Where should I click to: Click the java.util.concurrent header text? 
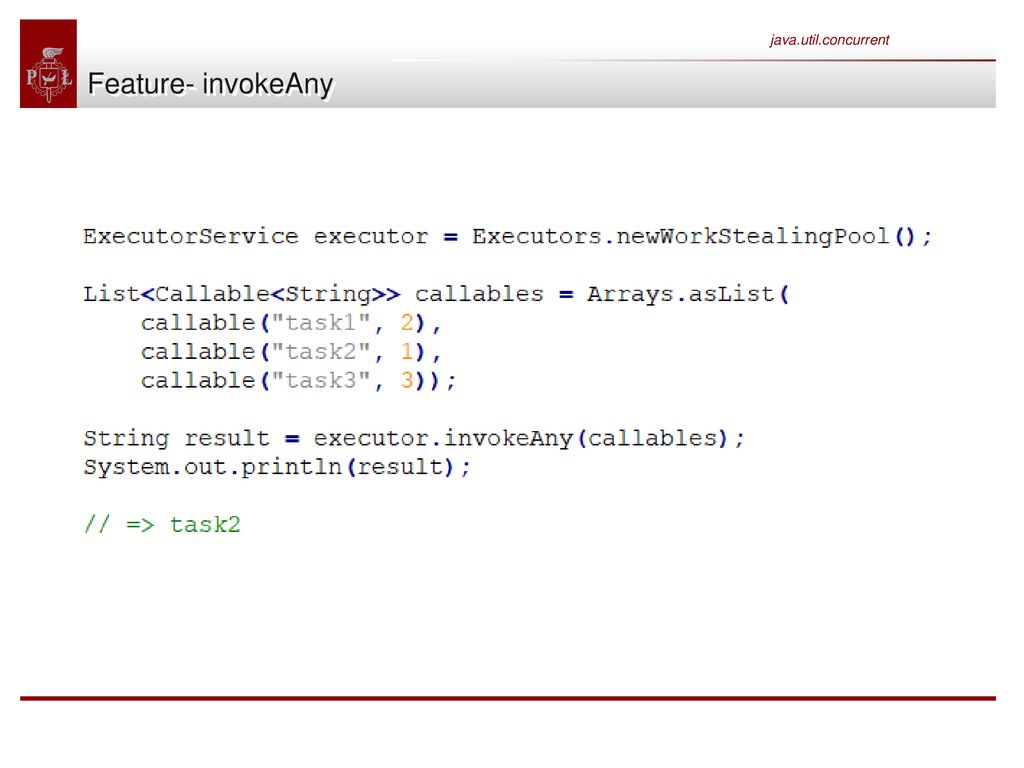pos(829,40)
